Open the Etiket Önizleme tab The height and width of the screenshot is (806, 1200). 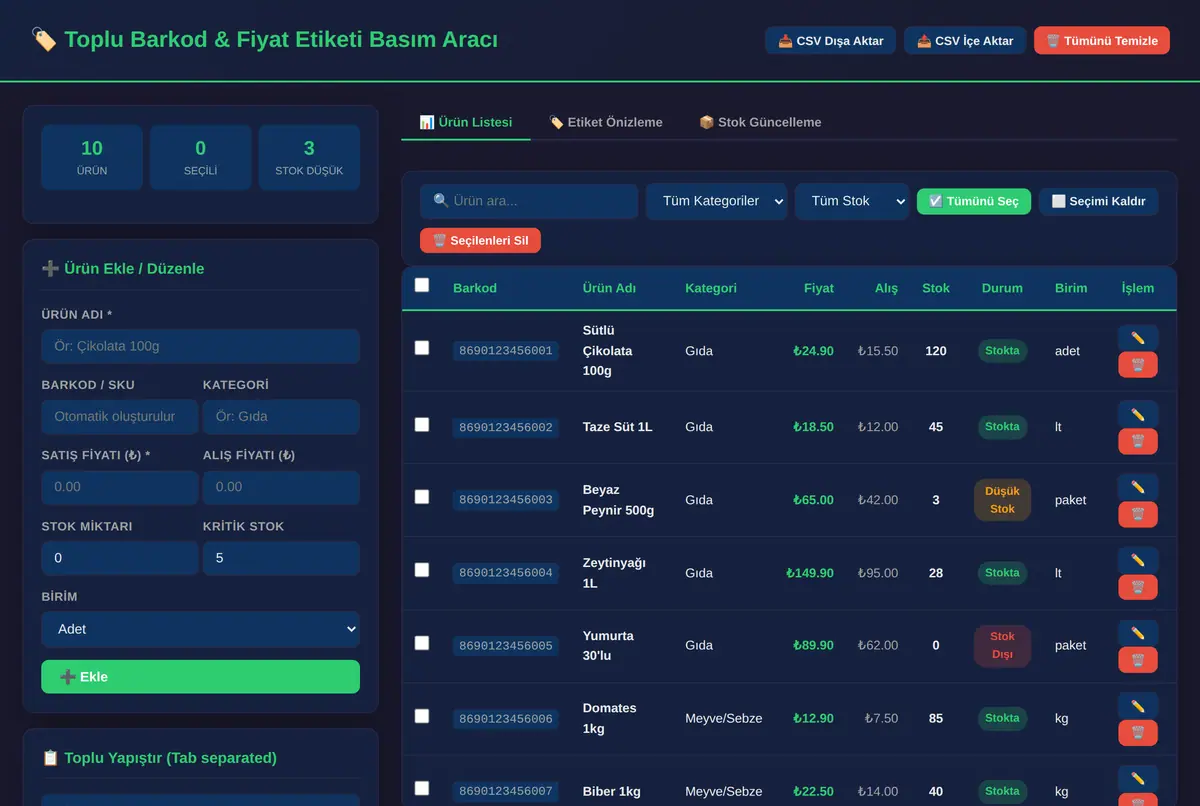(x=606, y=122)
